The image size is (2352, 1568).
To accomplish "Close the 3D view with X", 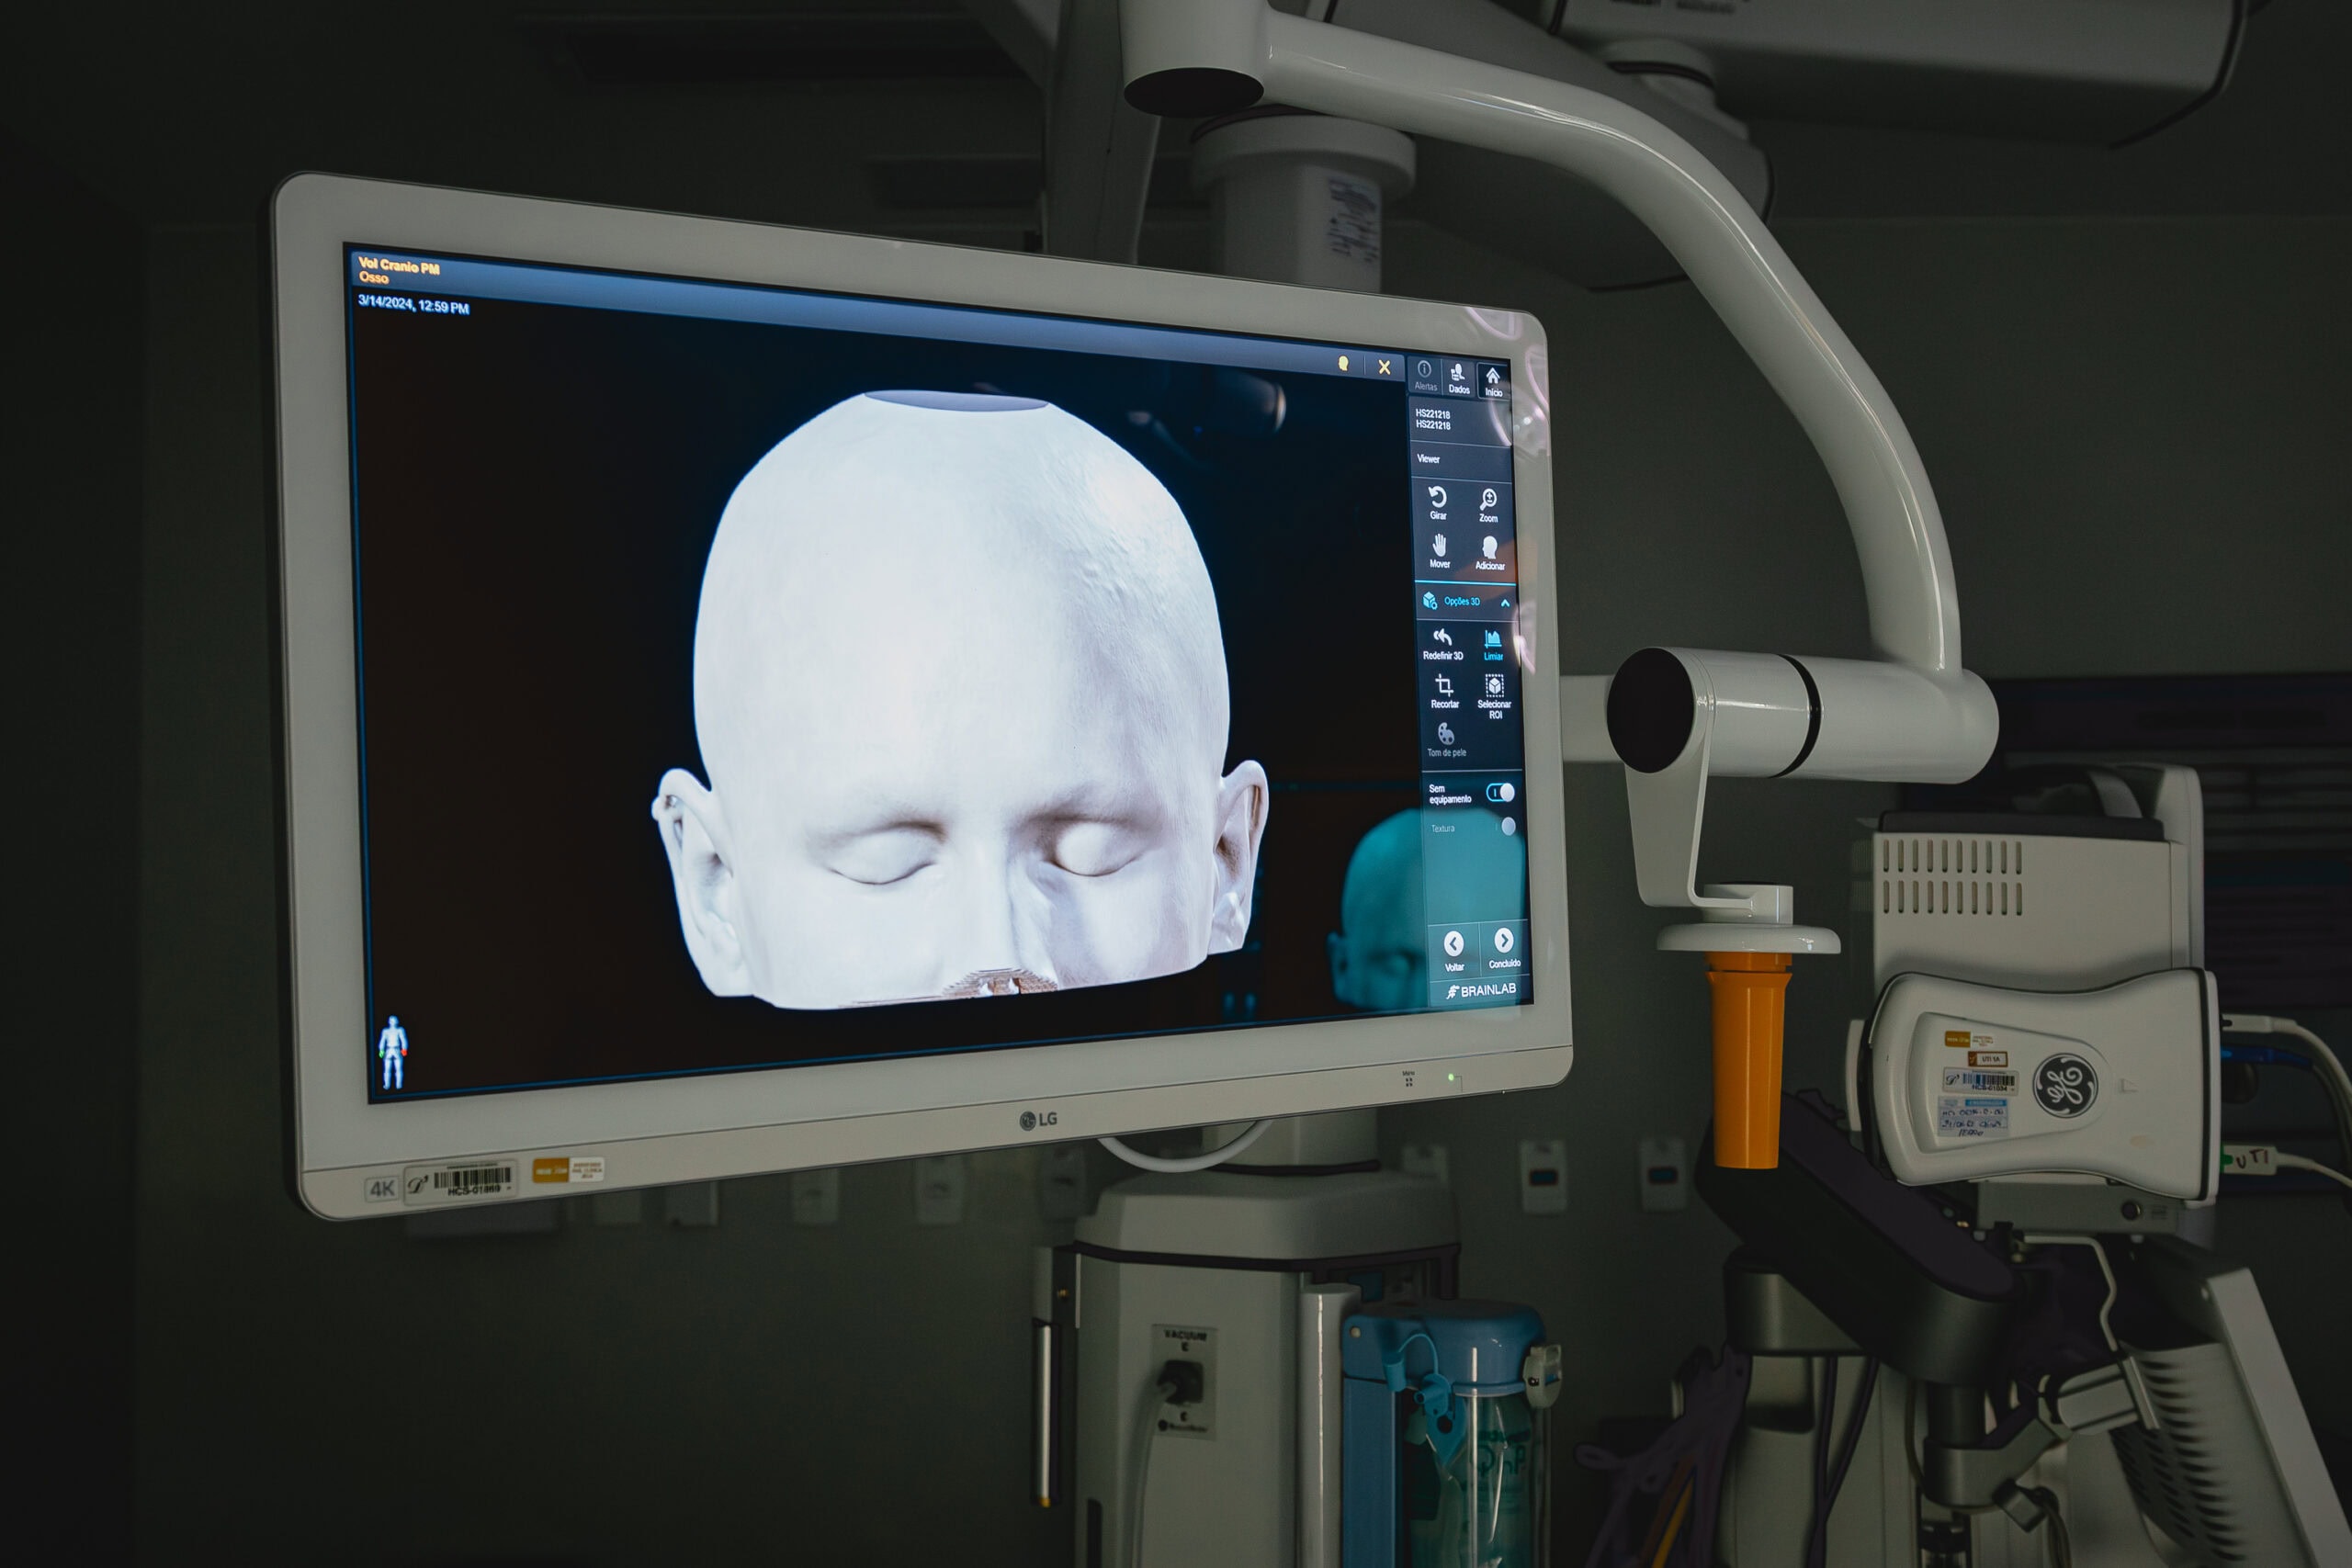I will (x=1384, y=367).
